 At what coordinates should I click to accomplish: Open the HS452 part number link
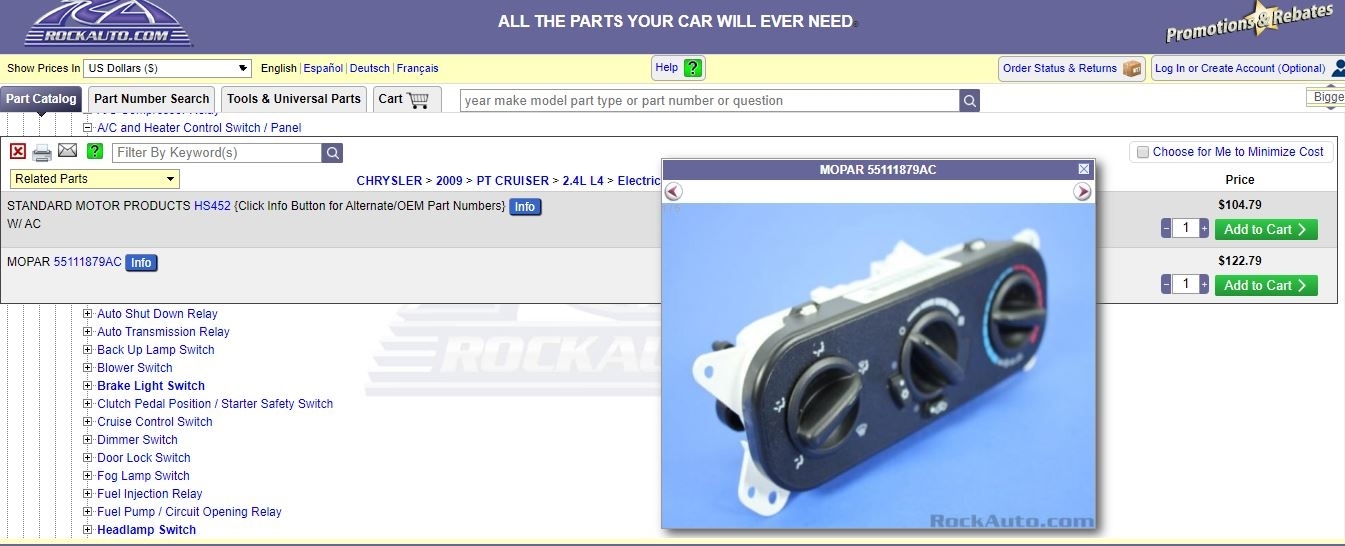pyautogui.click(x=212, y=206)
